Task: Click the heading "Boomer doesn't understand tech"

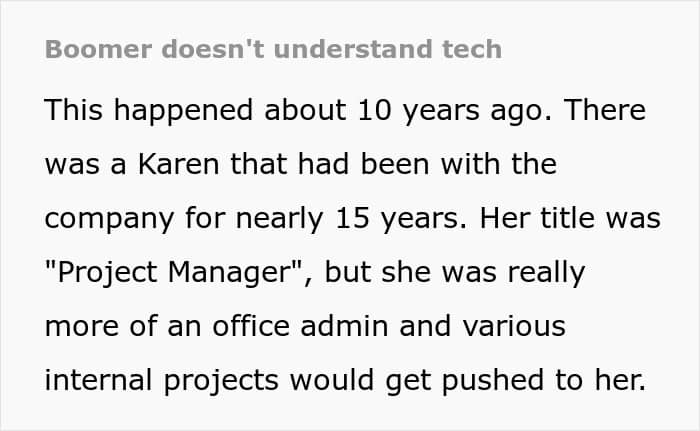Action: coord(273,49)
